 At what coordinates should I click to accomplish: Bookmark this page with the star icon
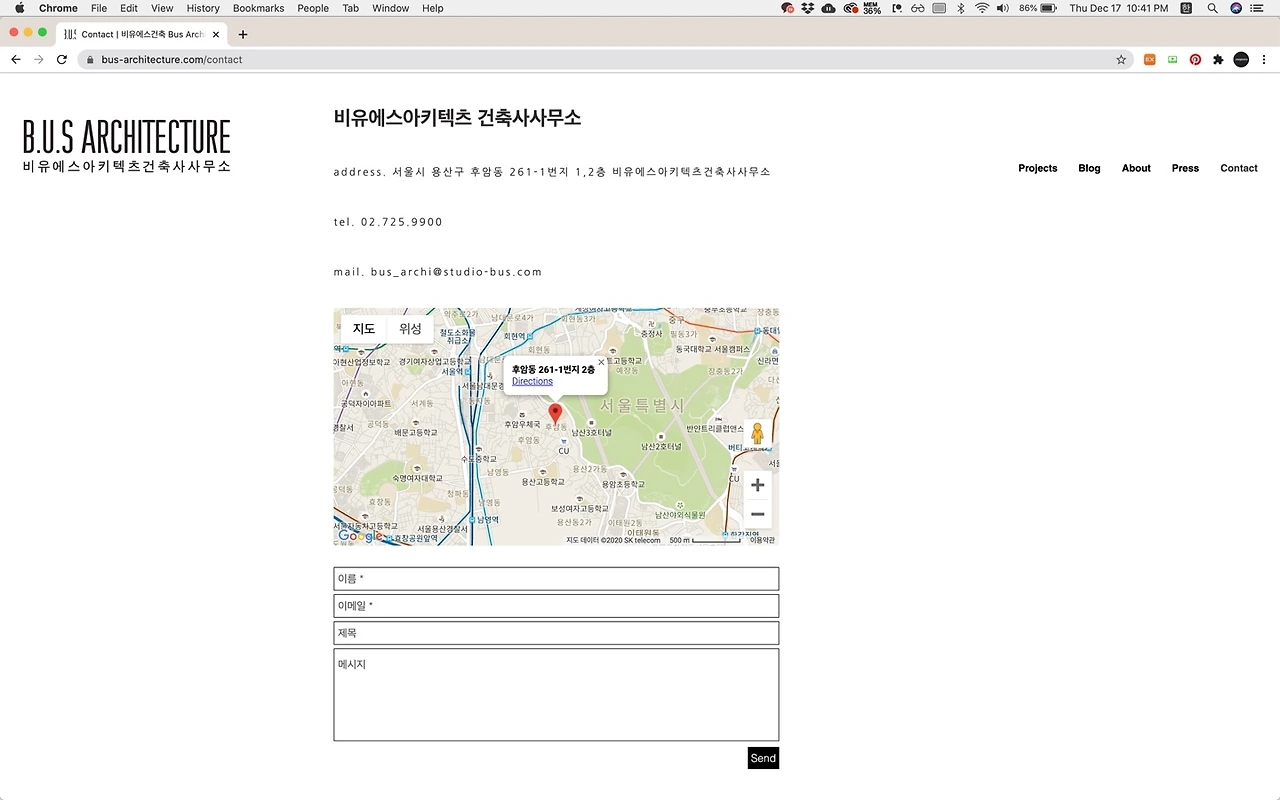point(1121,60)
